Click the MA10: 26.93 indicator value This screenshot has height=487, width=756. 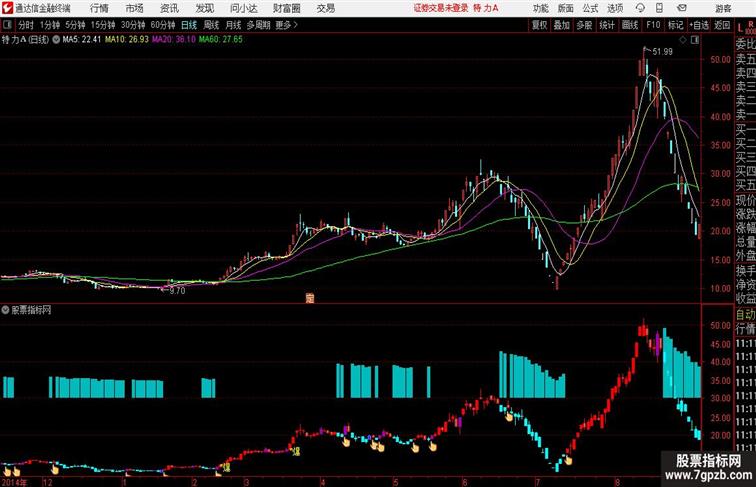127,40
